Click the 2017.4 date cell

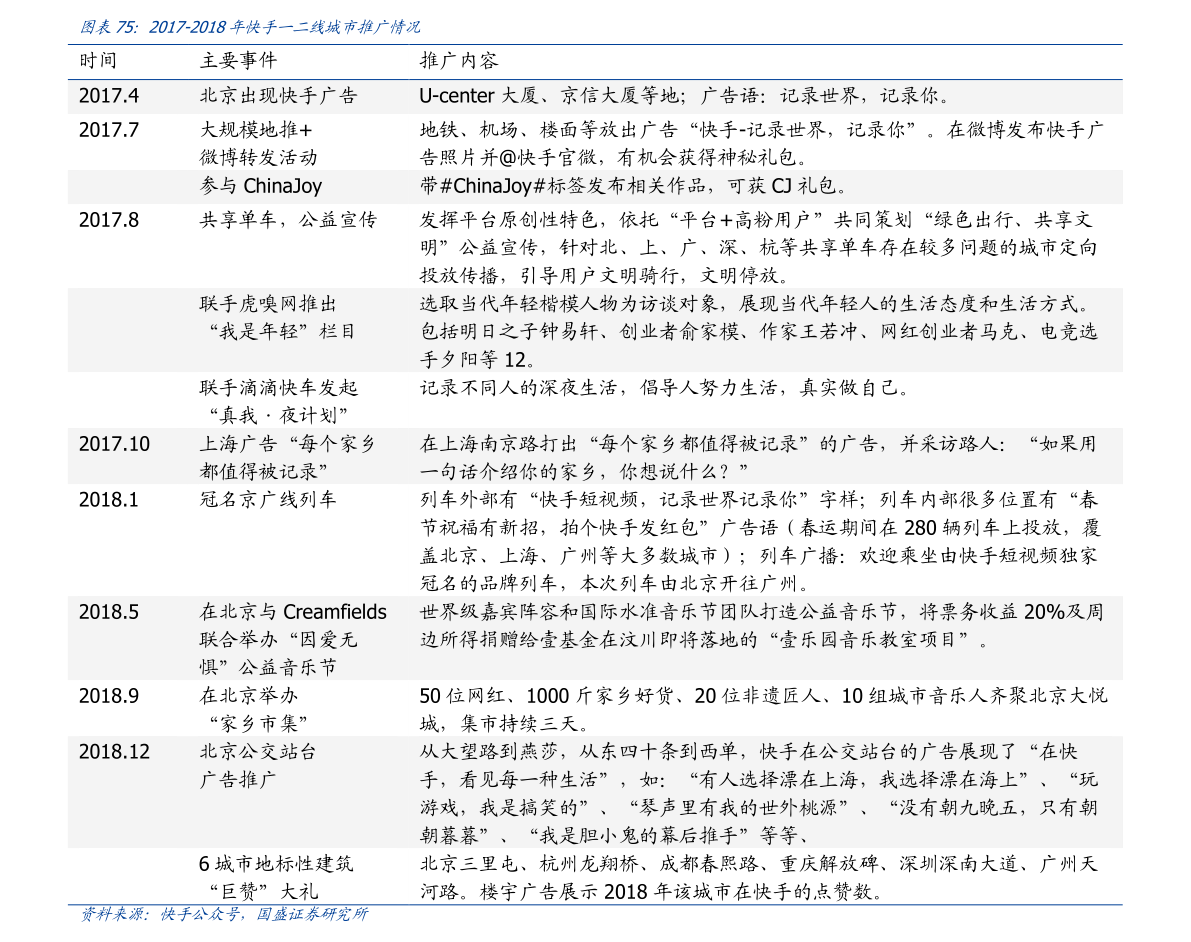click(109, 96)
